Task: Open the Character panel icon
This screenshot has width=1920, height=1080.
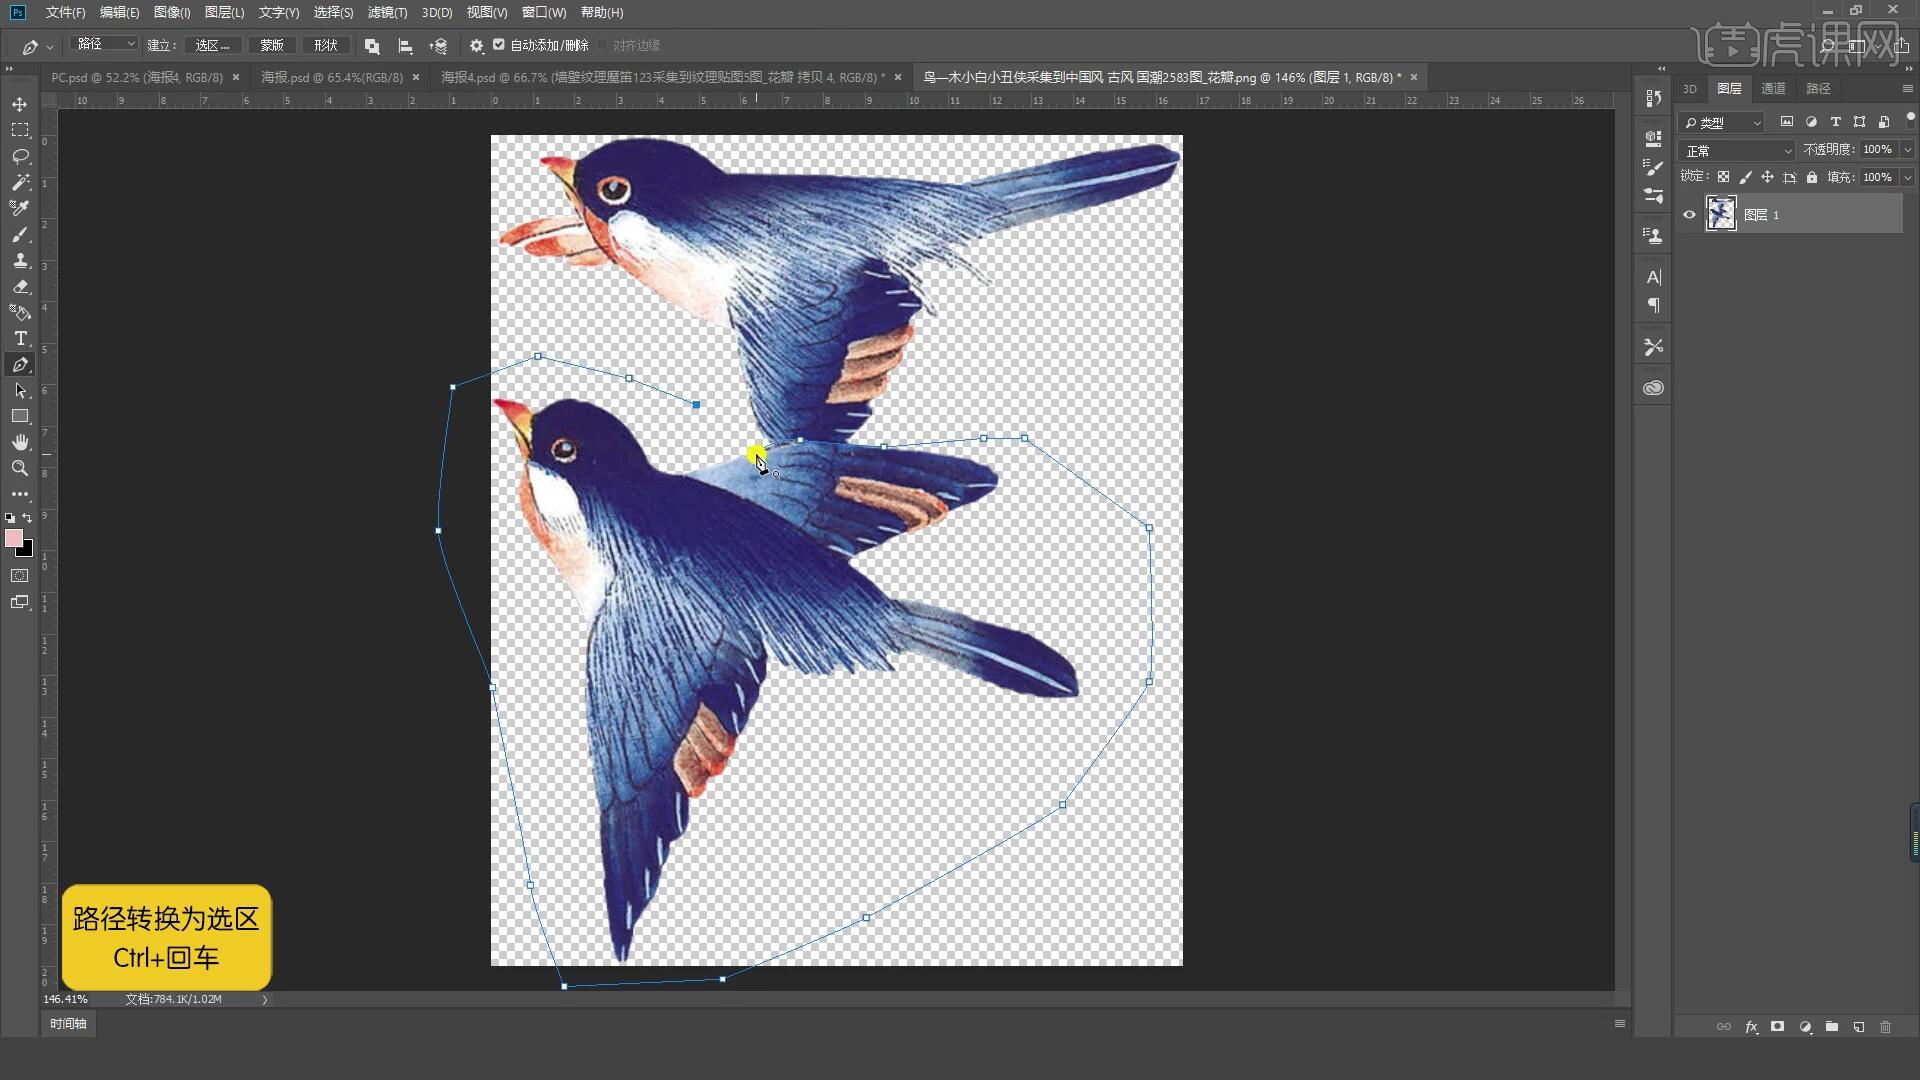Action: point(1653,277)
